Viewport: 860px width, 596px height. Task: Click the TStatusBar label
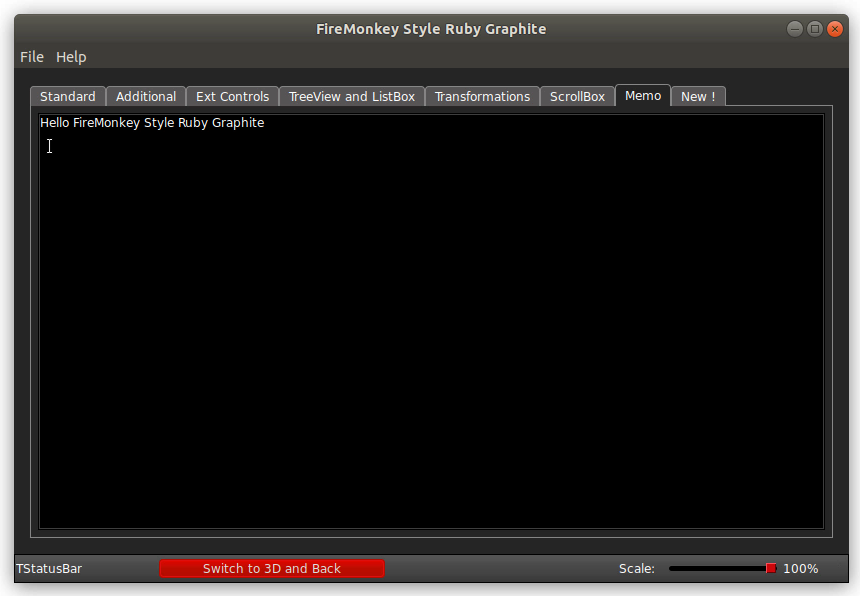[x=49, y=569]
